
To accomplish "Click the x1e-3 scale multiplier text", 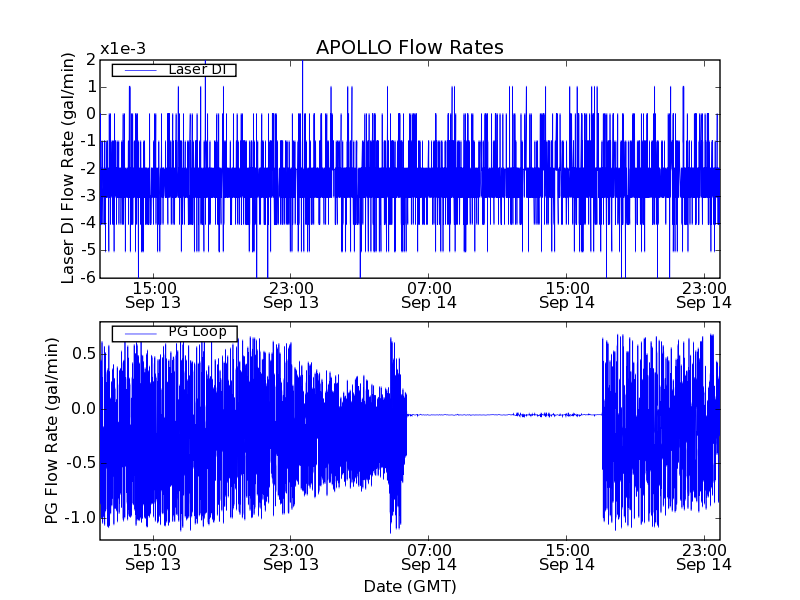I will pyautogui.click(x=123, y=49).
